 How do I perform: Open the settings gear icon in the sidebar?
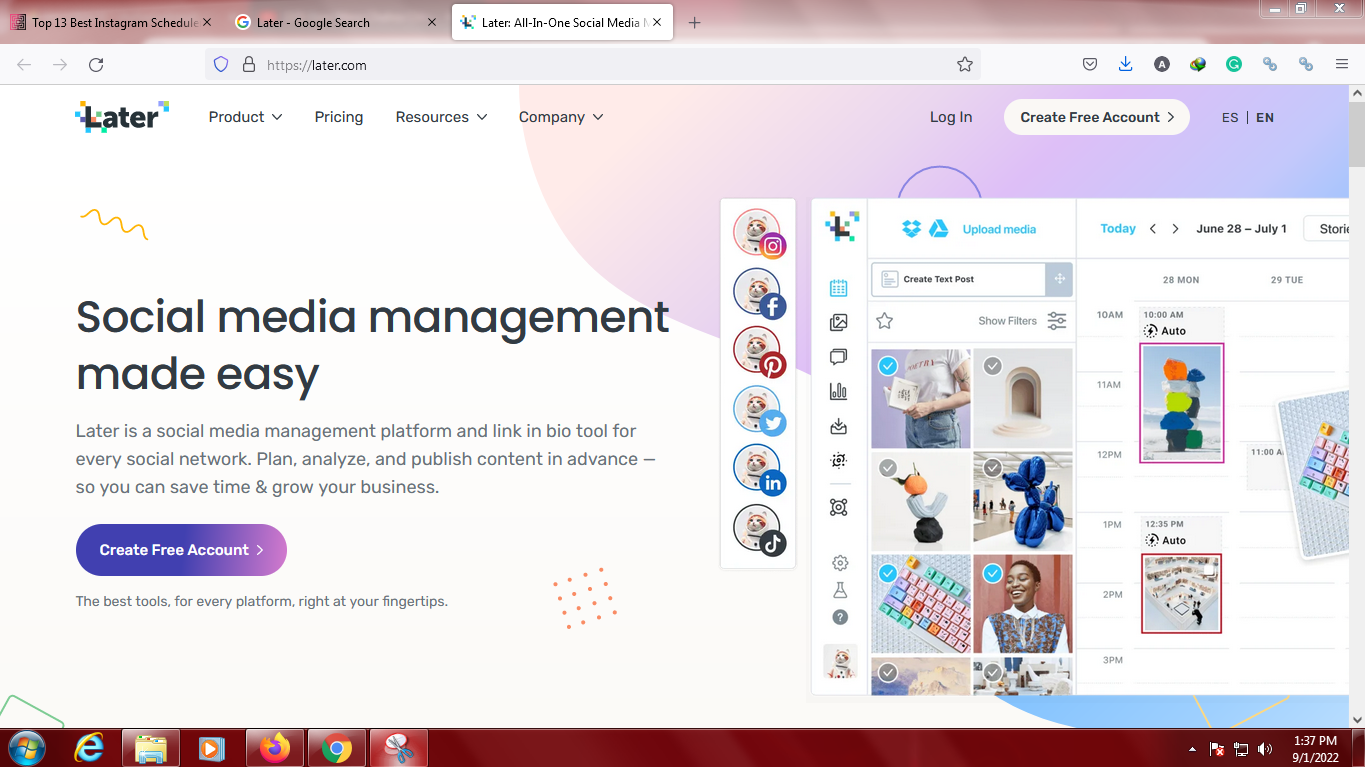click(840, 563)
